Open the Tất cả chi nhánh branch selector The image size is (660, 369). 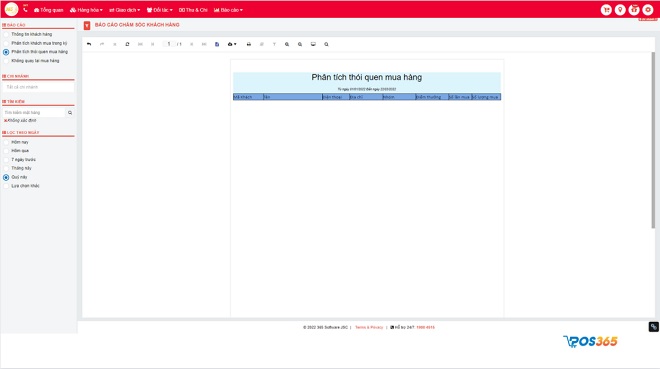(x=38, y=87)
